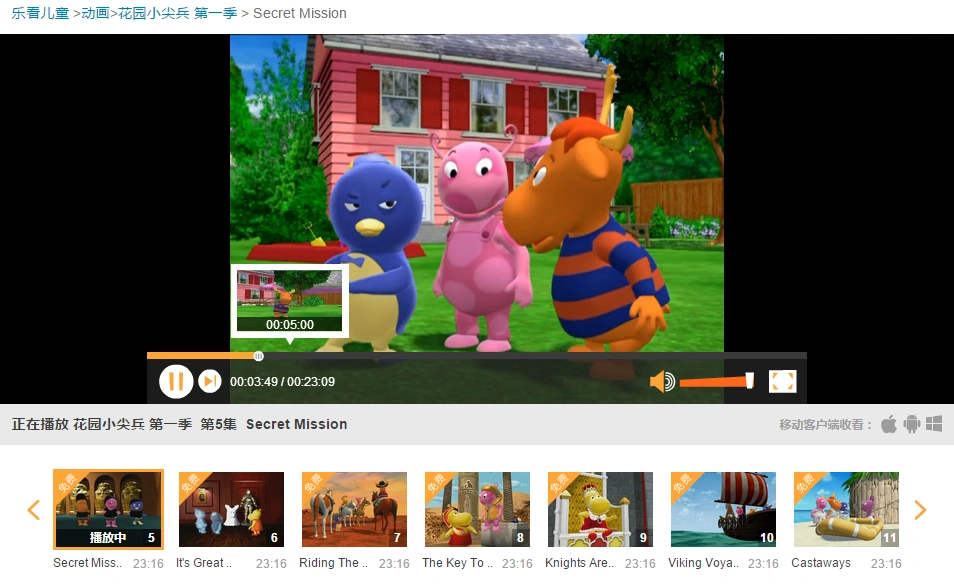The height and width of the screenshot is (588, 954).
Task: Open the Apple mobile client link
Action: click(x=889, y=424)
